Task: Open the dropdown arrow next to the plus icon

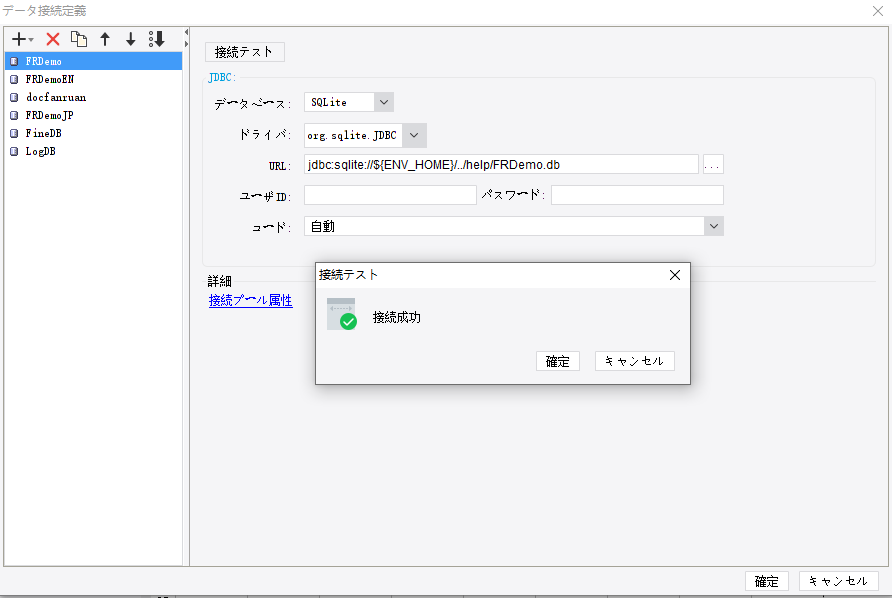Action: [x=31, y=39]
